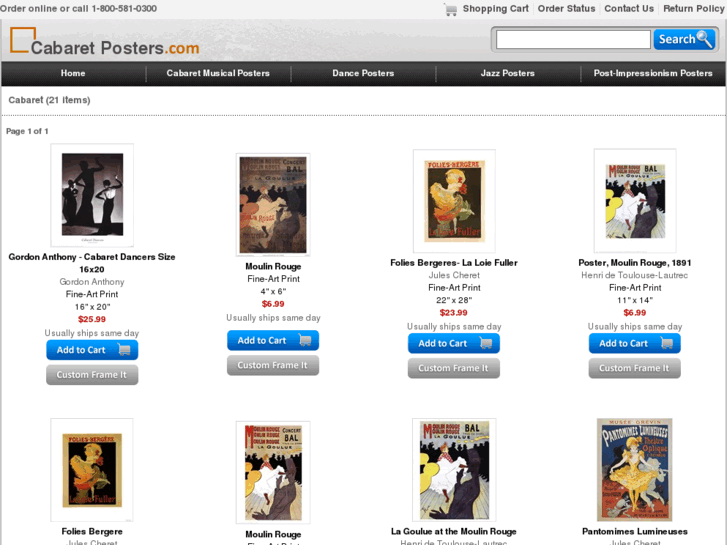
Task: Open the Gordon Anthony Cabaret Dancers thumbnail
Action: tap(92, 195)
